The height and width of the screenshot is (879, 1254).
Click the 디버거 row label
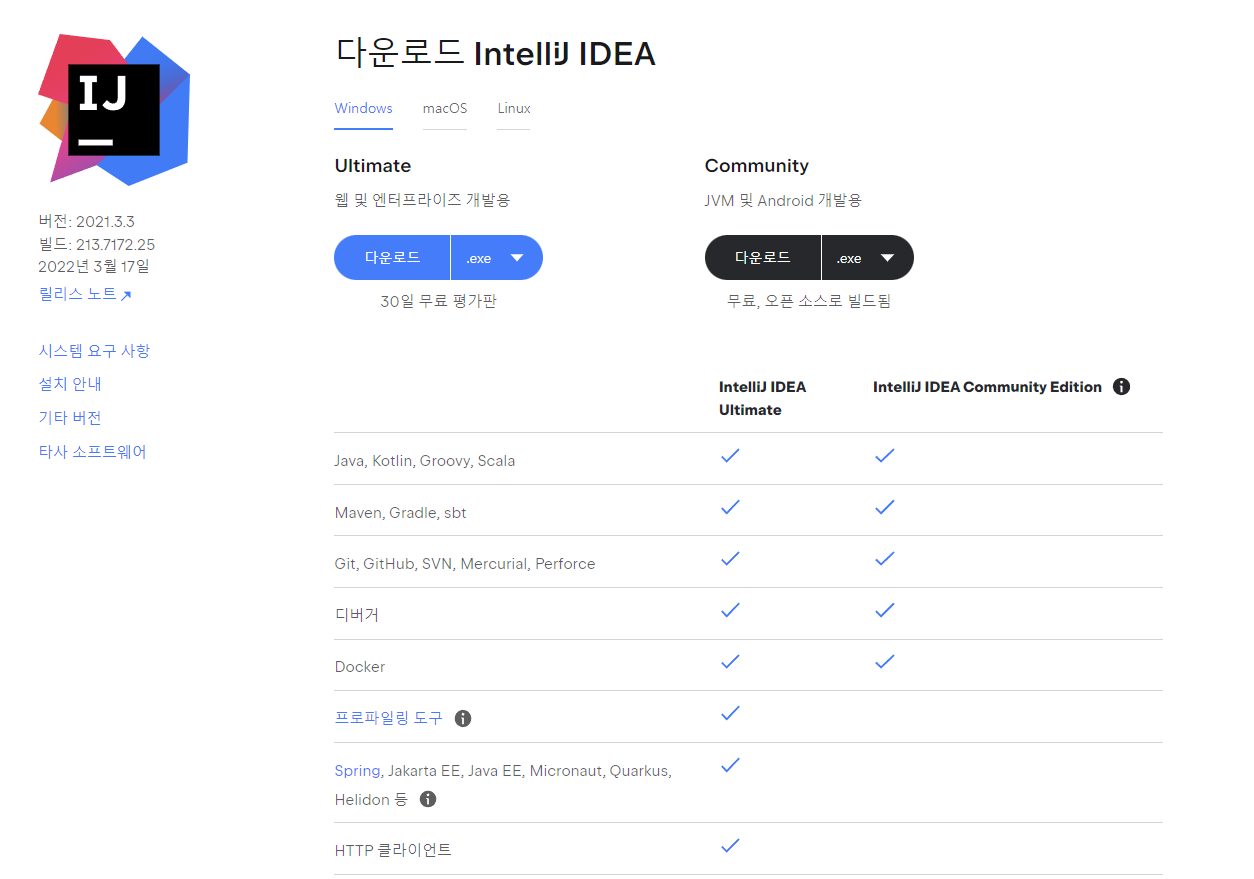point(356,615)
